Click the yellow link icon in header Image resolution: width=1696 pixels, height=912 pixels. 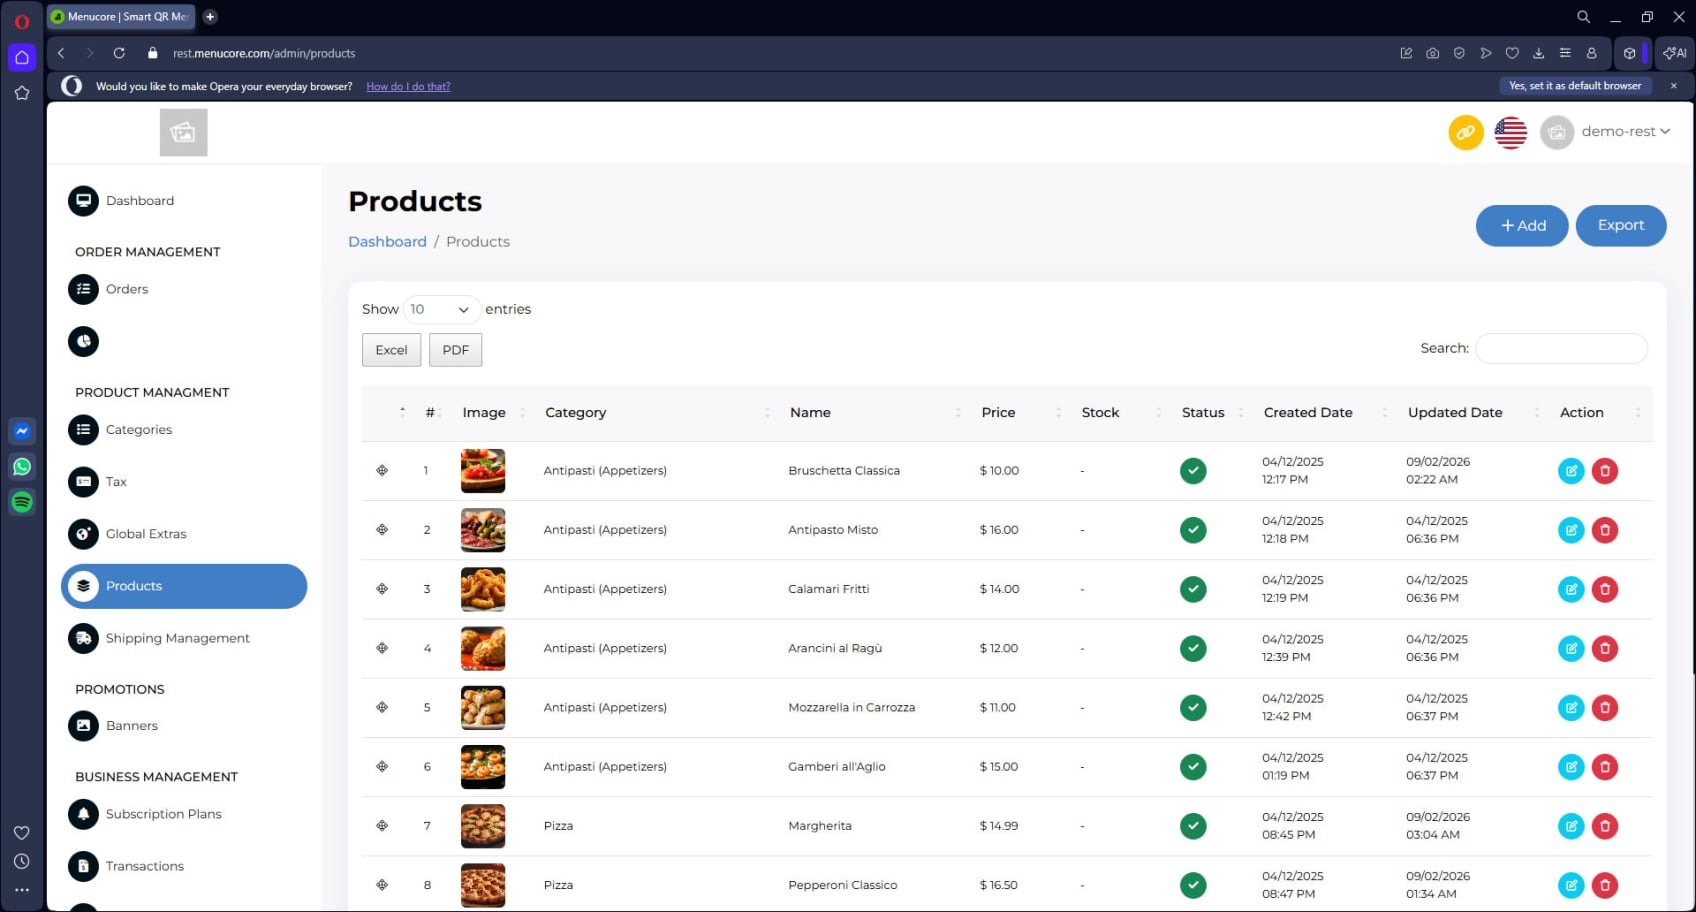pyautogui.click(x=1465, y=132)
